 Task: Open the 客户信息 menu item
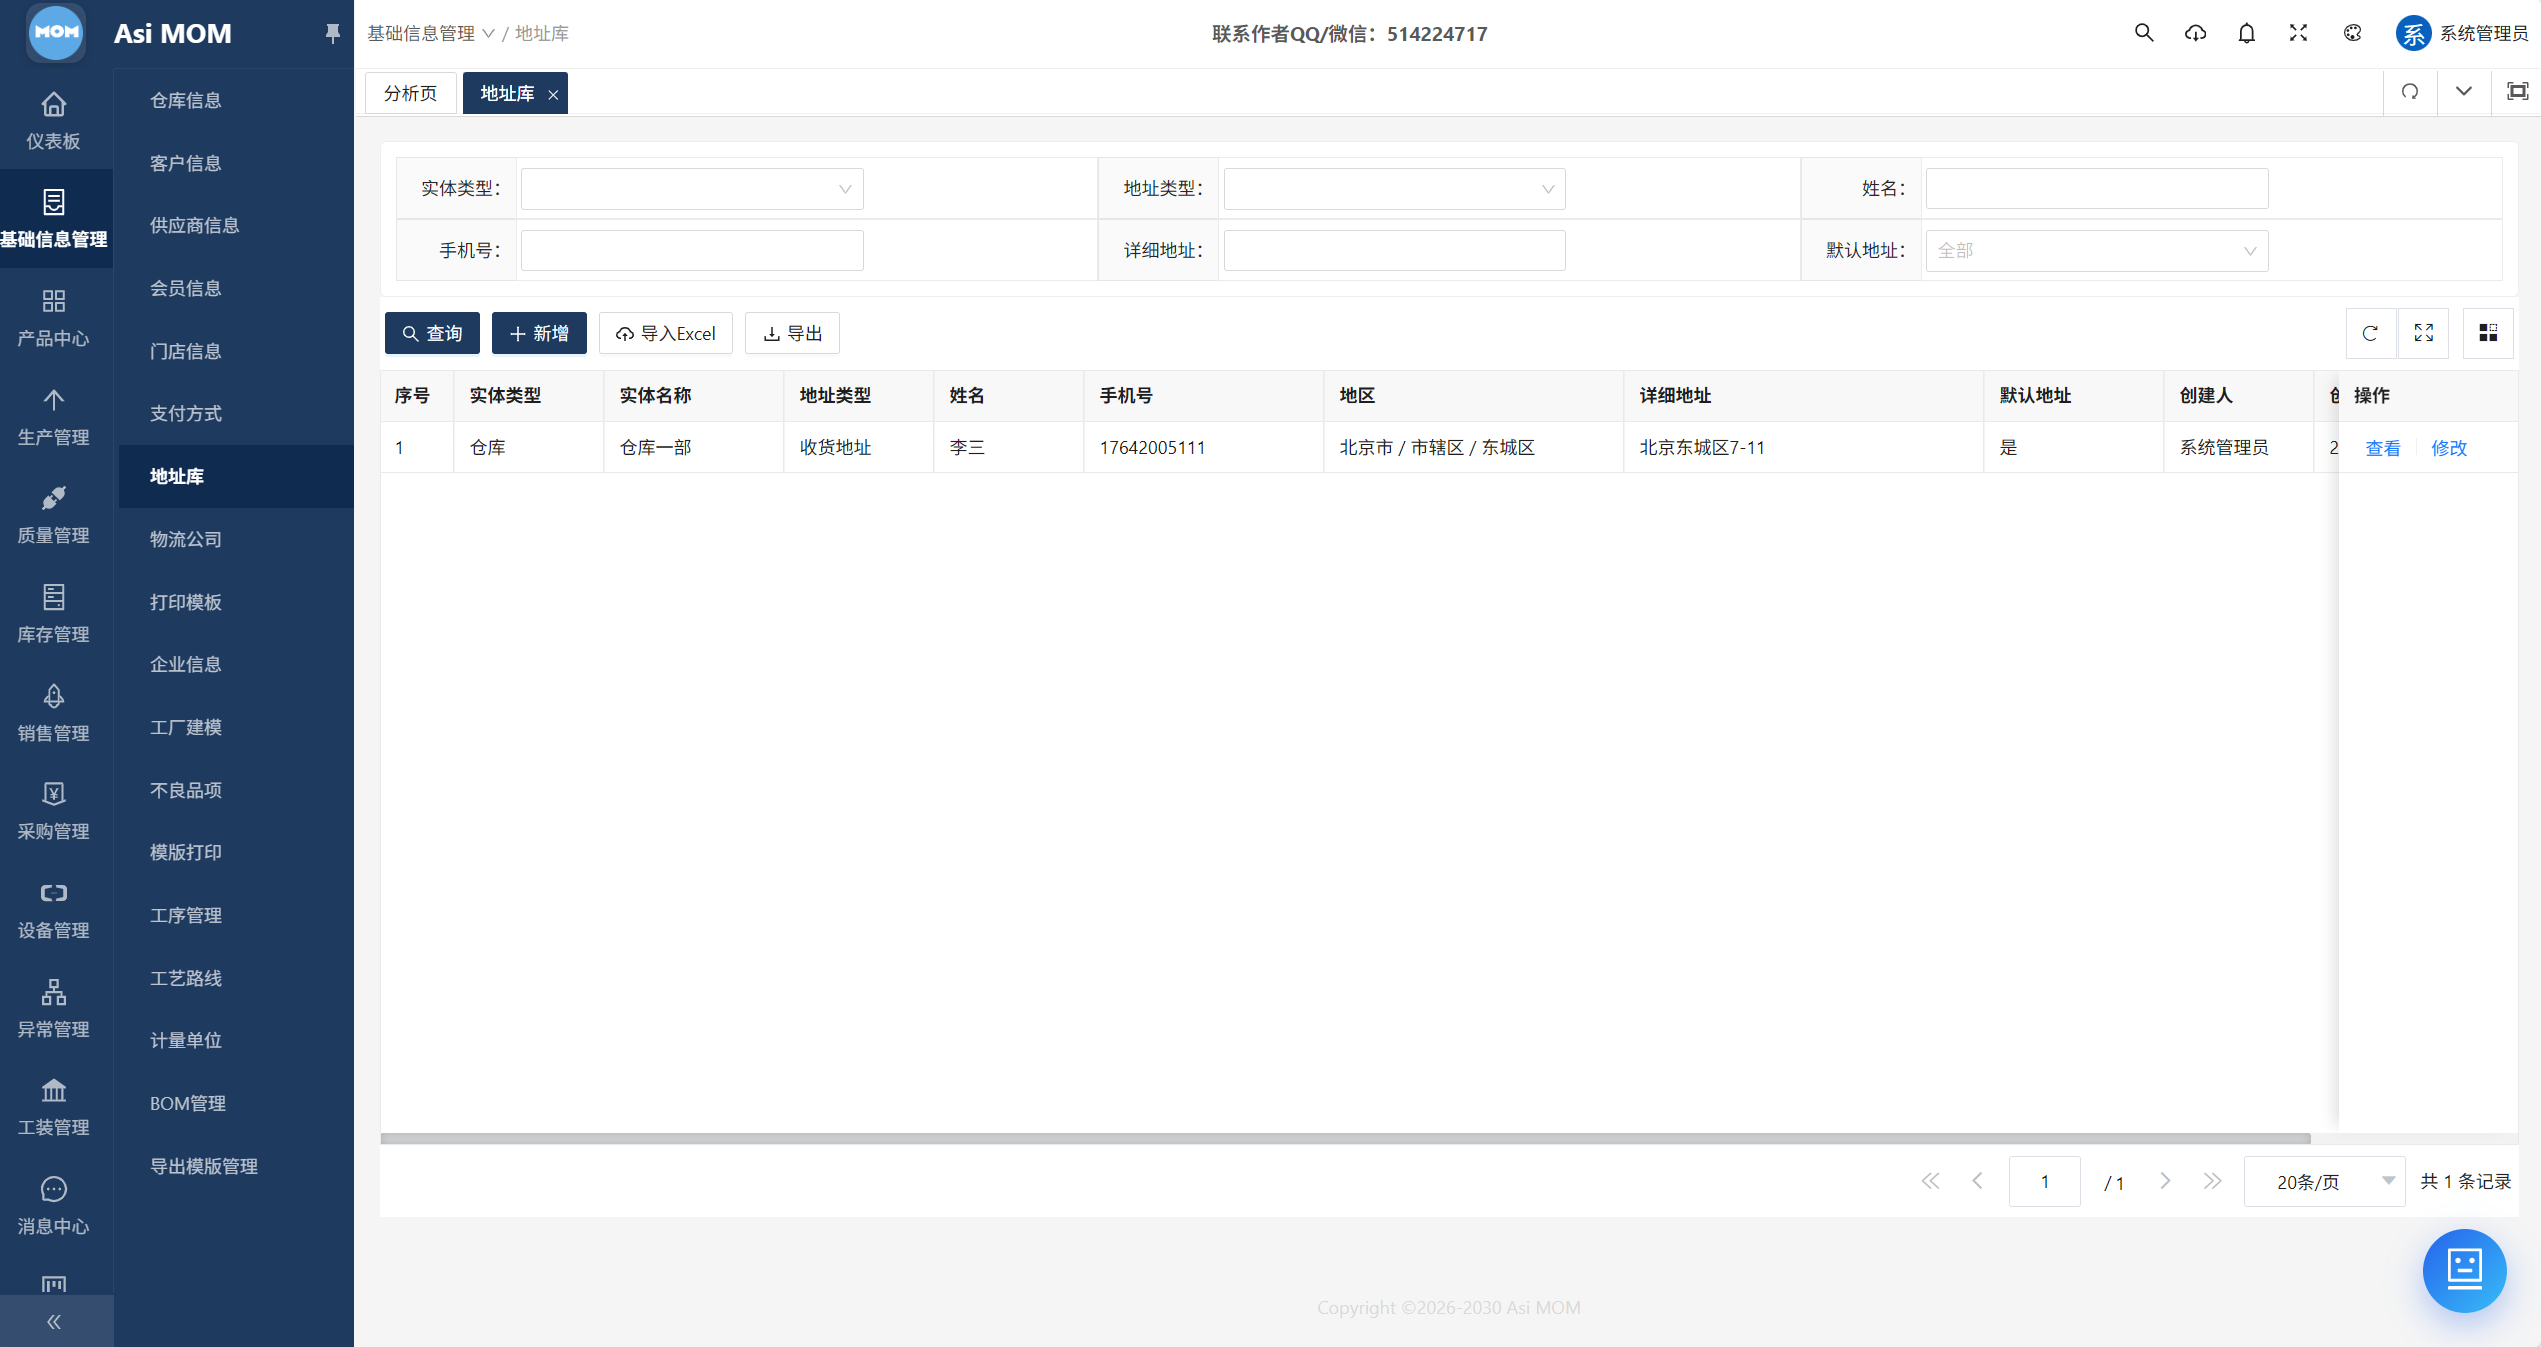pyautogui.click(x=185, y=163)
